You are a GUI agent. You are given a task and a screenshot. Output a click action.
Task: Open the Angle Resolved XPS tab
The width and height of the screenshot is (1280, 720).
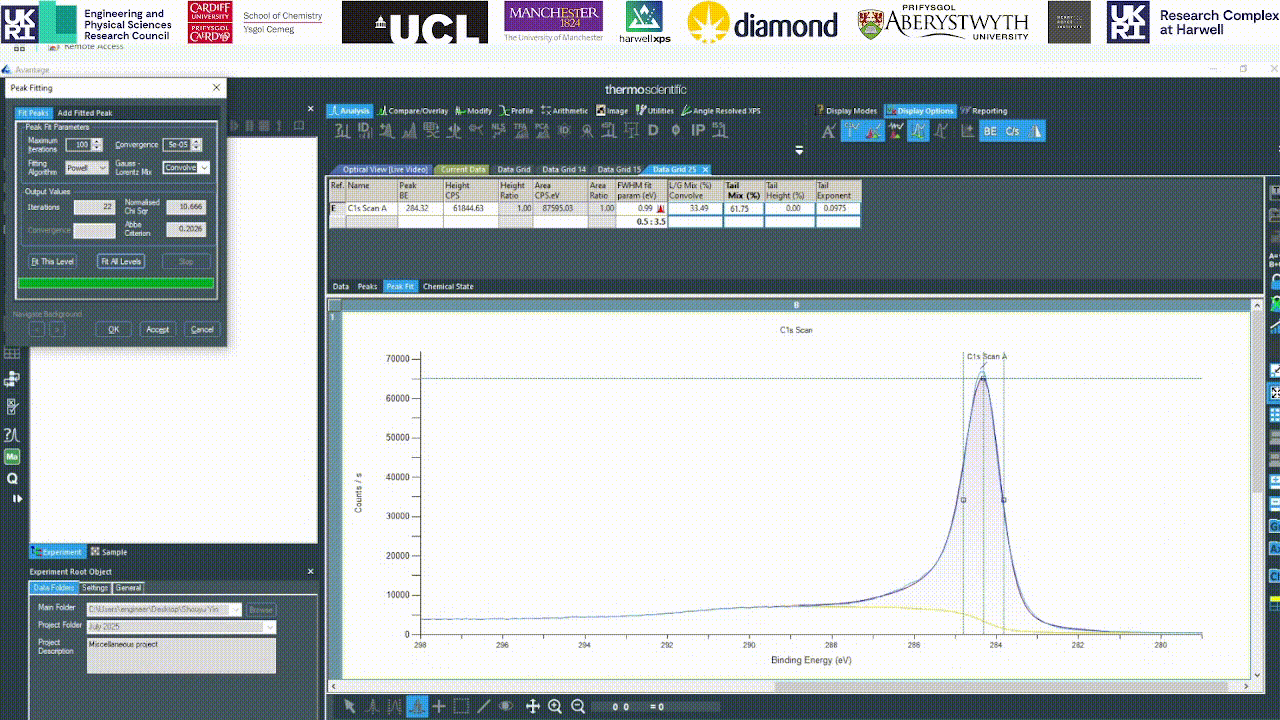(x=721, y=111)
